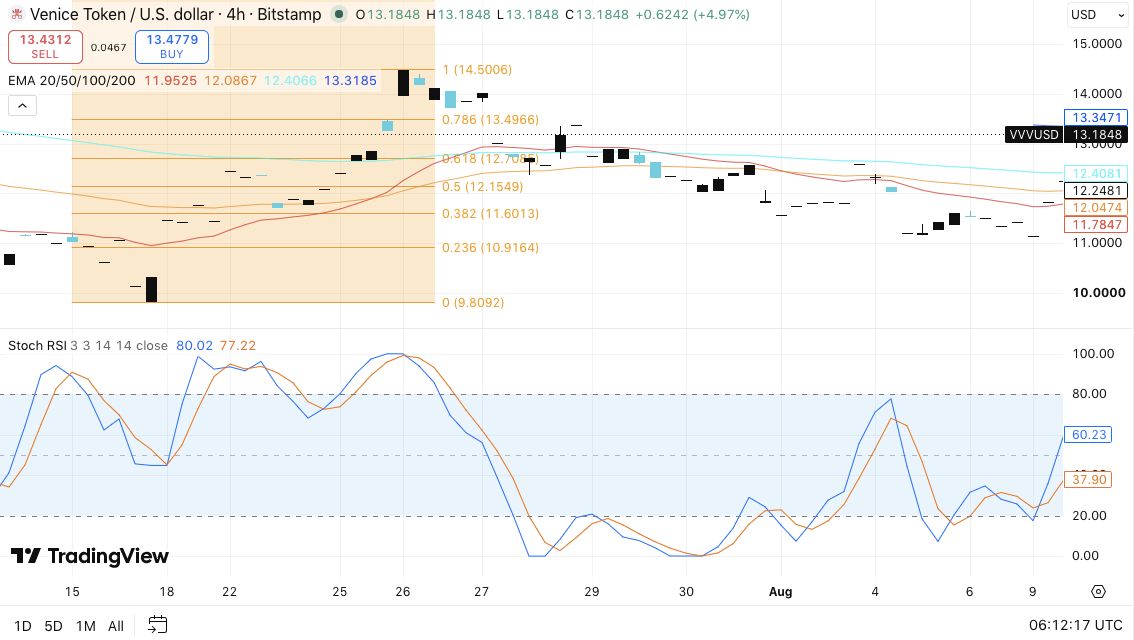1134x640 pixels.
Task: Click the Stoch RSI K value 80.02
Action: point(195,346)
